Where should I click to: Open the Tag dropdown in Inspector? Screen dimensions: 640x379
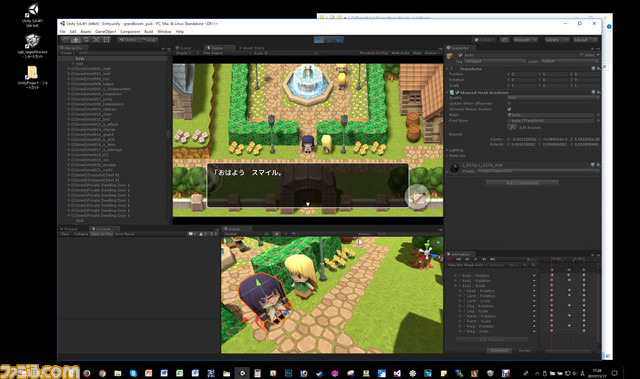click(495, 61)
